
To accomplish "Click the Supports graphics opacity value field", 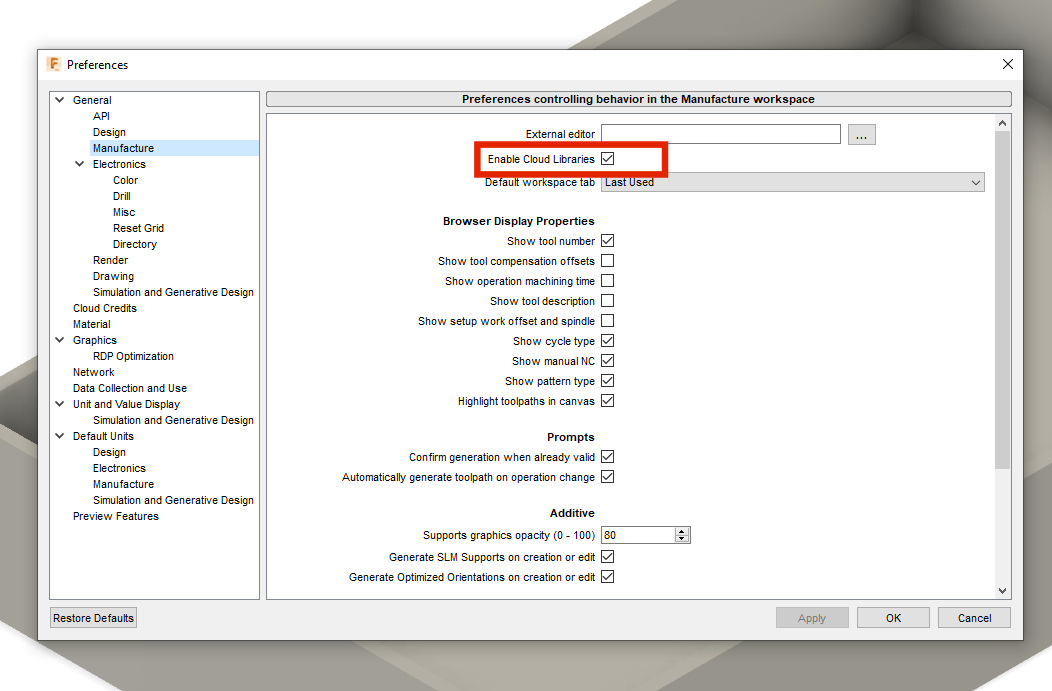I will (638, 535).
